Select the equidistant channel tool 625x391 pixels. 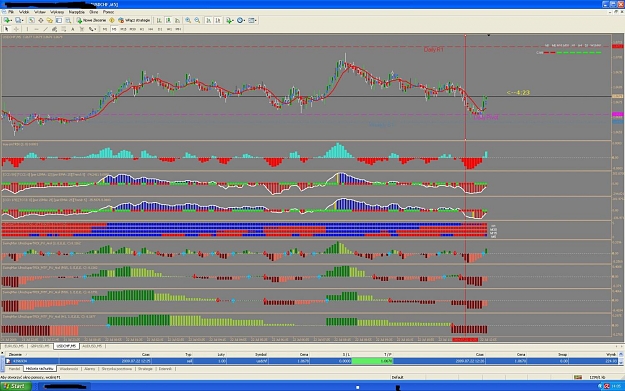(x=54, y=29)
